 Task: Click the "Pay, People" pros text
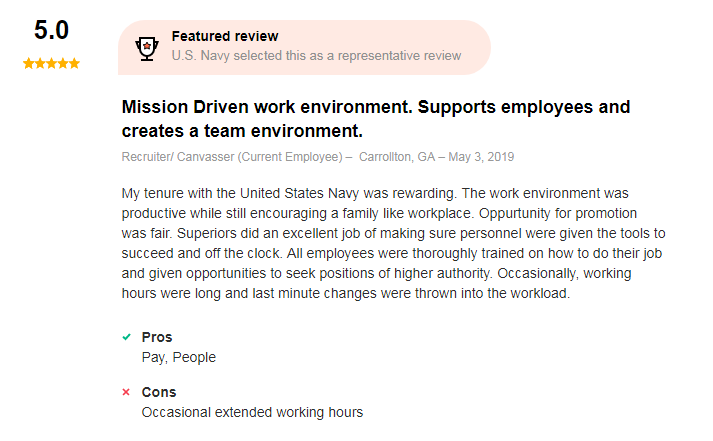tap(179, 357)
